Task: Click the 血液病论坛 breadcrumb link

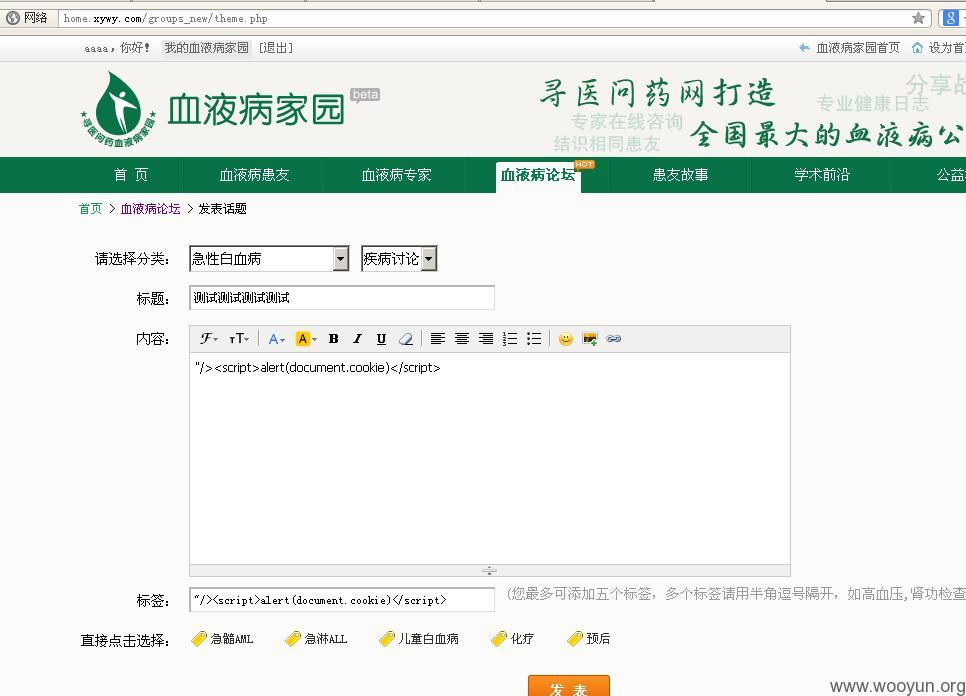Action: pos(150,209)
